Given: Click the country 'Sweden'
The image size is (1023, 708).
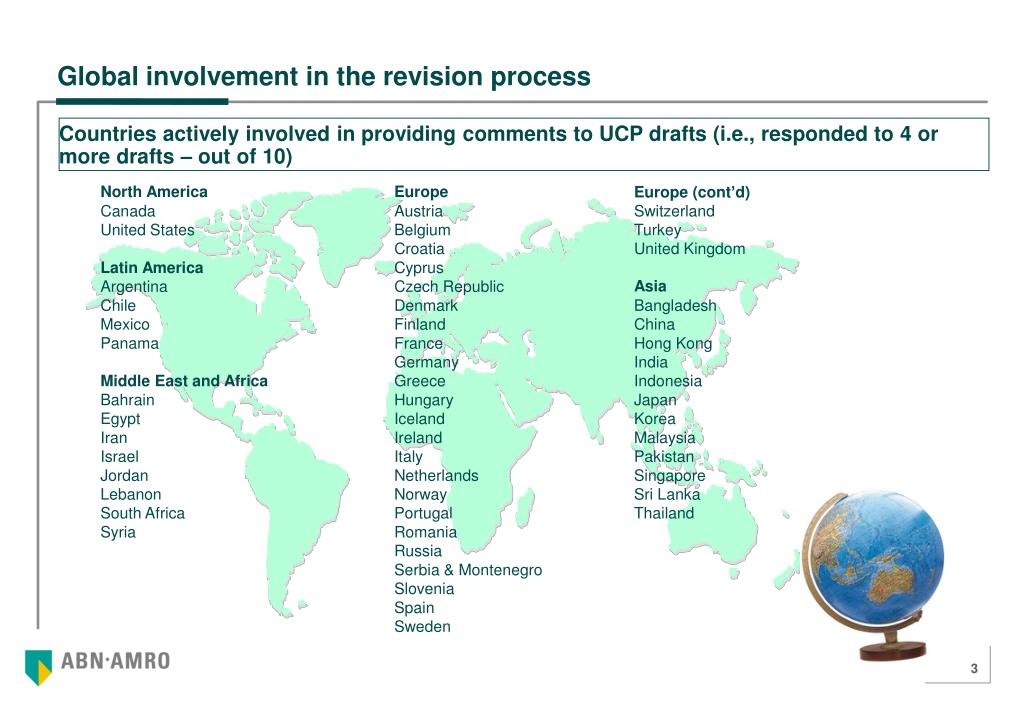Looking at the screenshot, I should coord(422,627).
